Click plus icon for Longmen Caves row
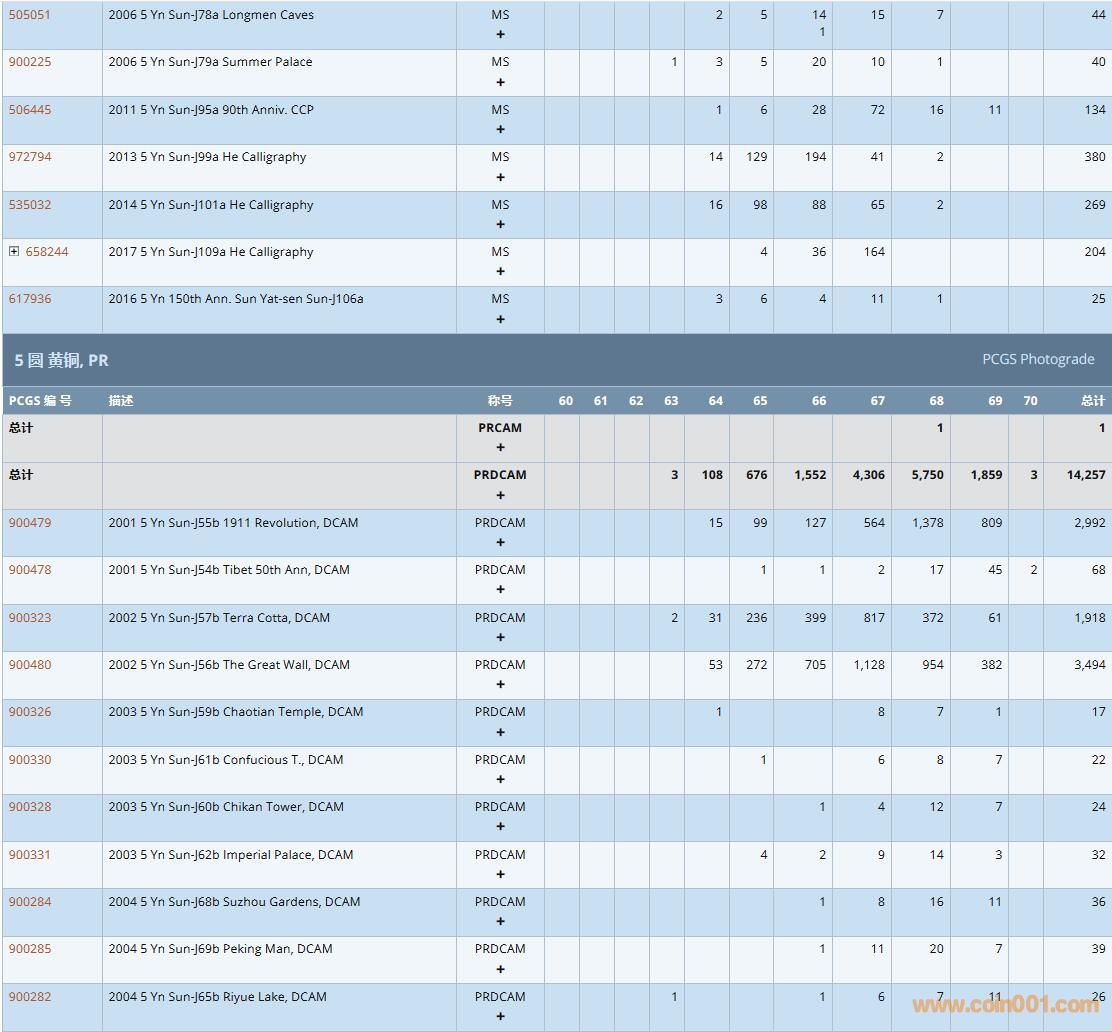Screen dimensions: 1112x1032 pos(500,35)
